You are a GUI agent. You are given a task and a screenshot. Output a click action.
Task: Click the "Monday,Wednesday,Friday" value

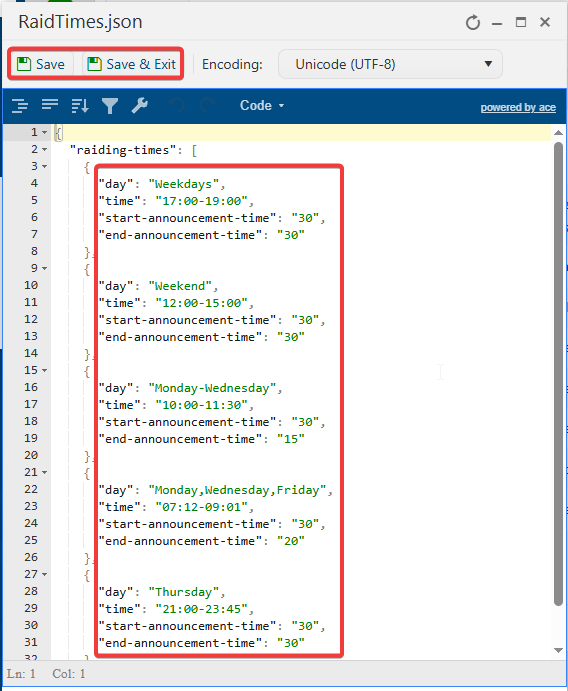238,490
